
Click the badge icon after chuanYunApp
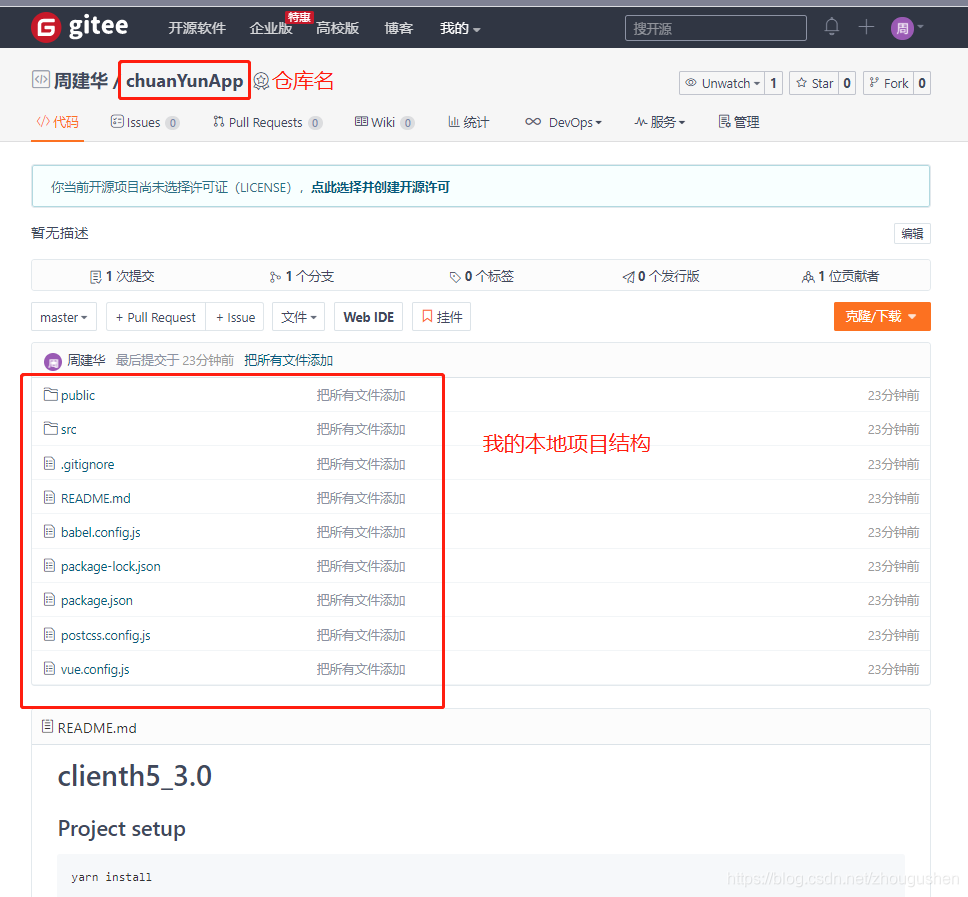coord(261,81)
